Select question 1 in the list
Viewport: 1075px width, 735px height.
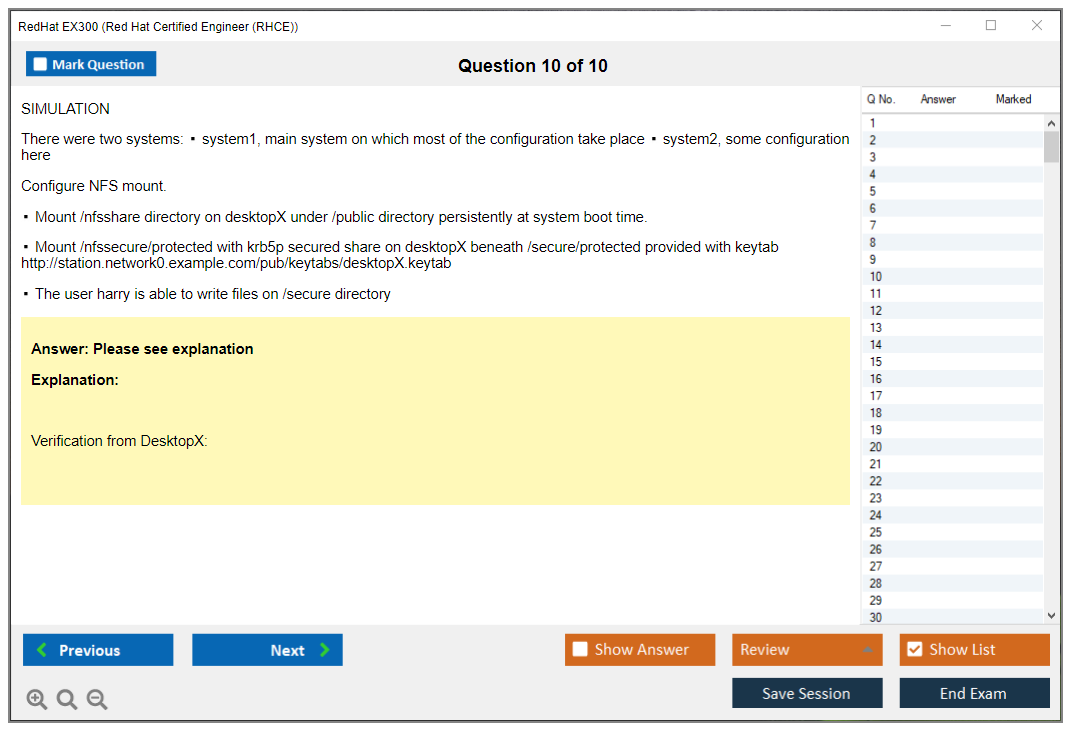point(873,123)
